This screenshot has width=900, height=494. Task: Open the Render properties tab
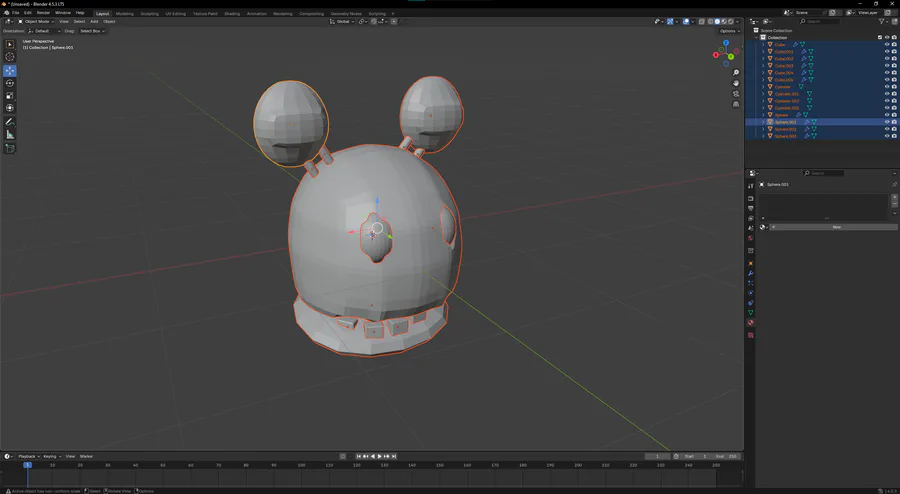tap(751, 199)
